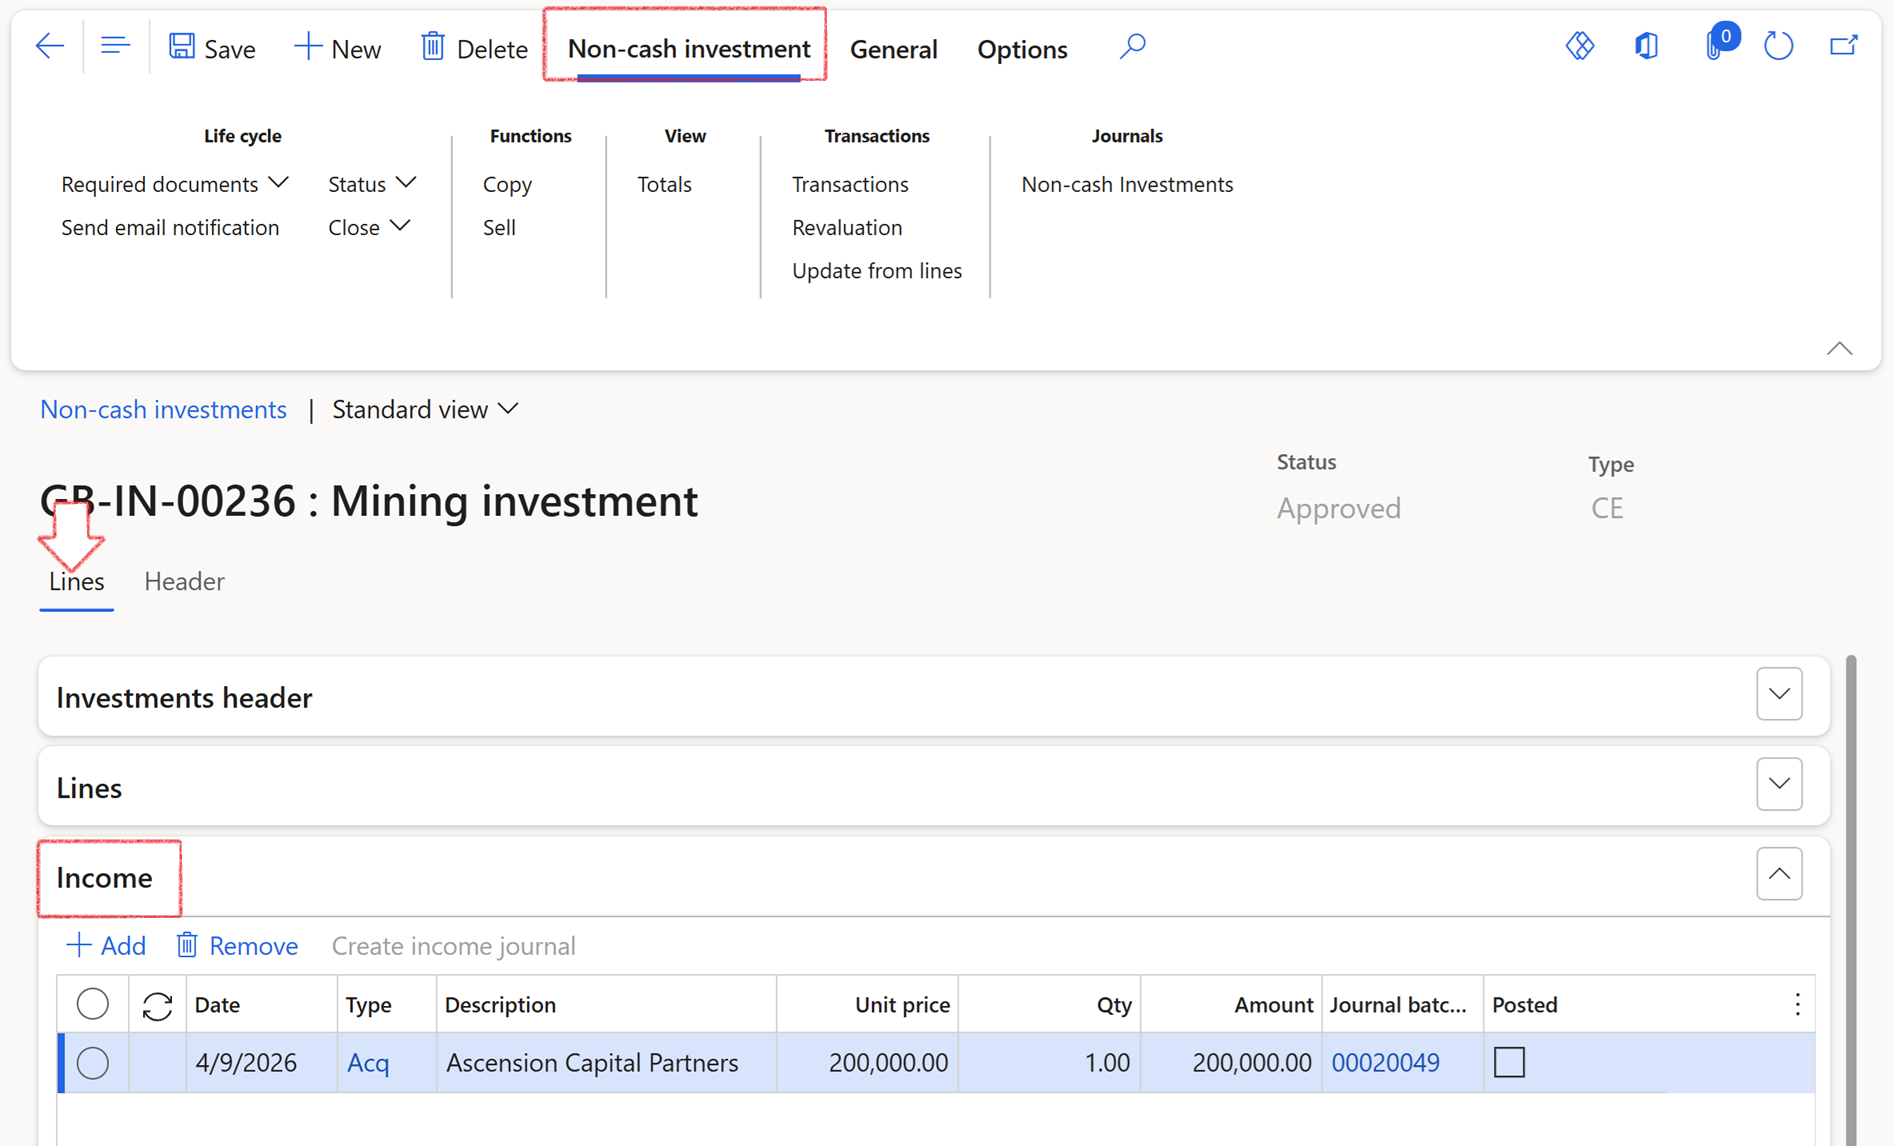Open attachments paperclip icon with badge

1715,46
